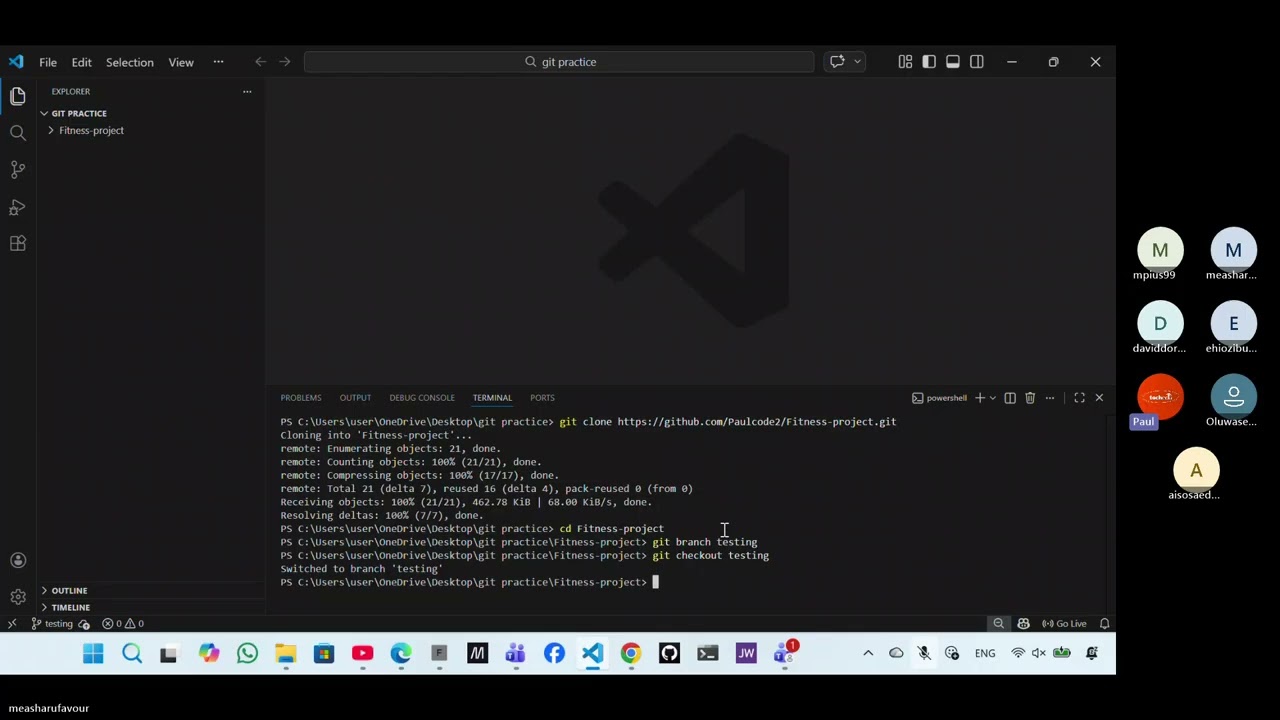This screenshot has height=720, width=1280.
Task: Open the Run and Debug view
Action: point(17,207)
